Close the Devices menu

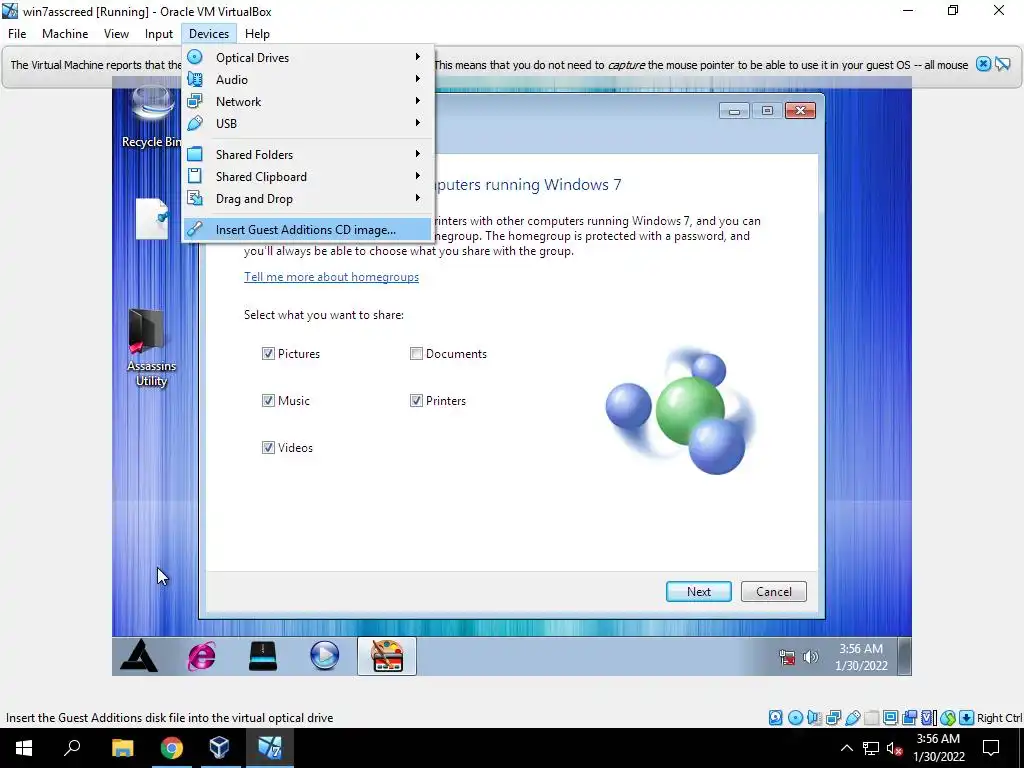tap(209, 34)
